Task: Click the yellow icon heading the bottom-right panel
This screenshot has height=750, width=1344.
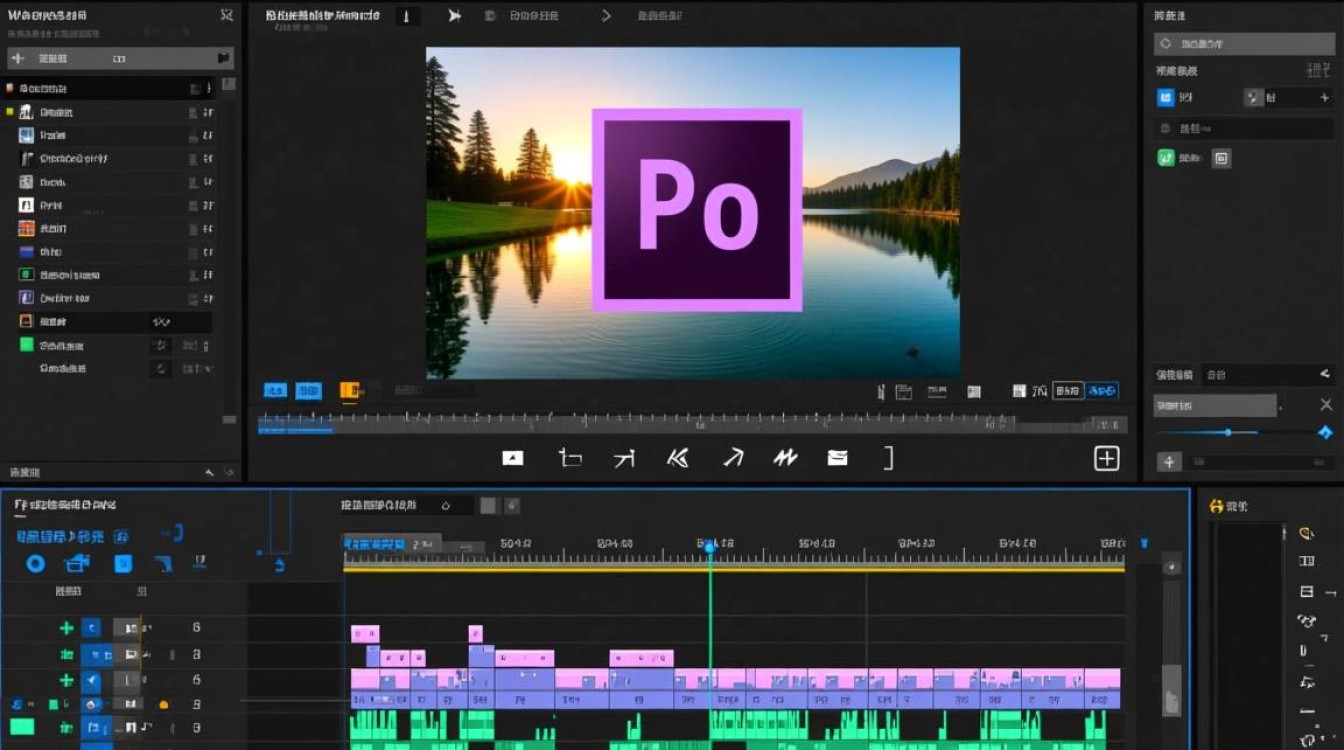Action: (x=1216, y=507)
